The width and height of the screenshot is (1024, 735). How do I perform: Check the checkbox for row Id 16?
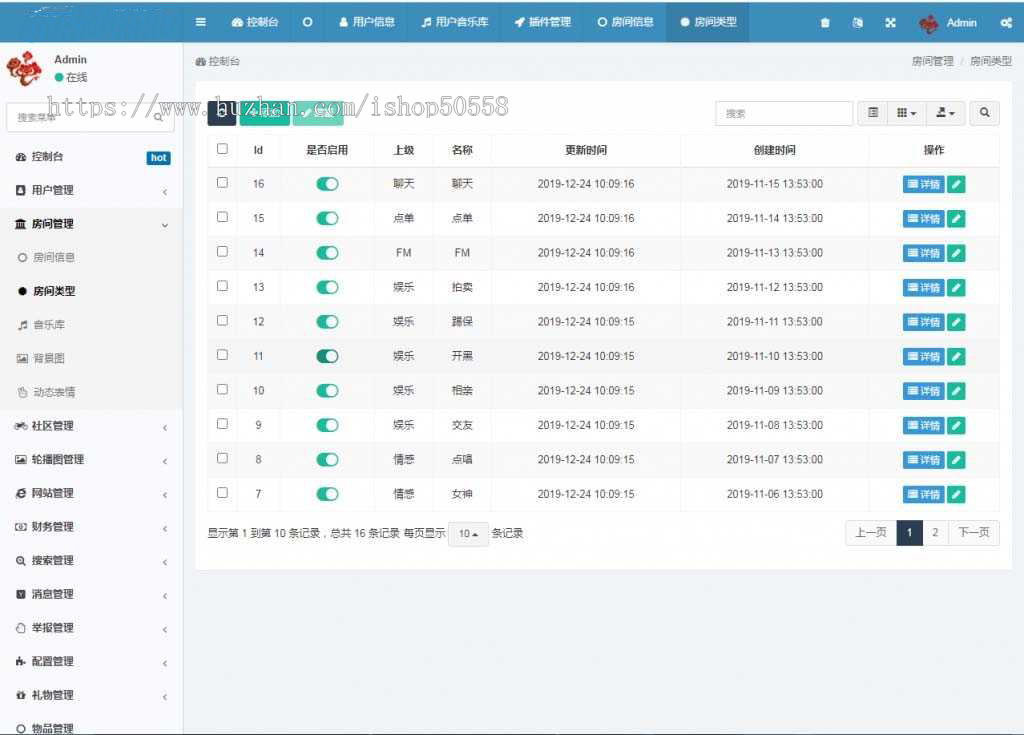click(222, 182)
